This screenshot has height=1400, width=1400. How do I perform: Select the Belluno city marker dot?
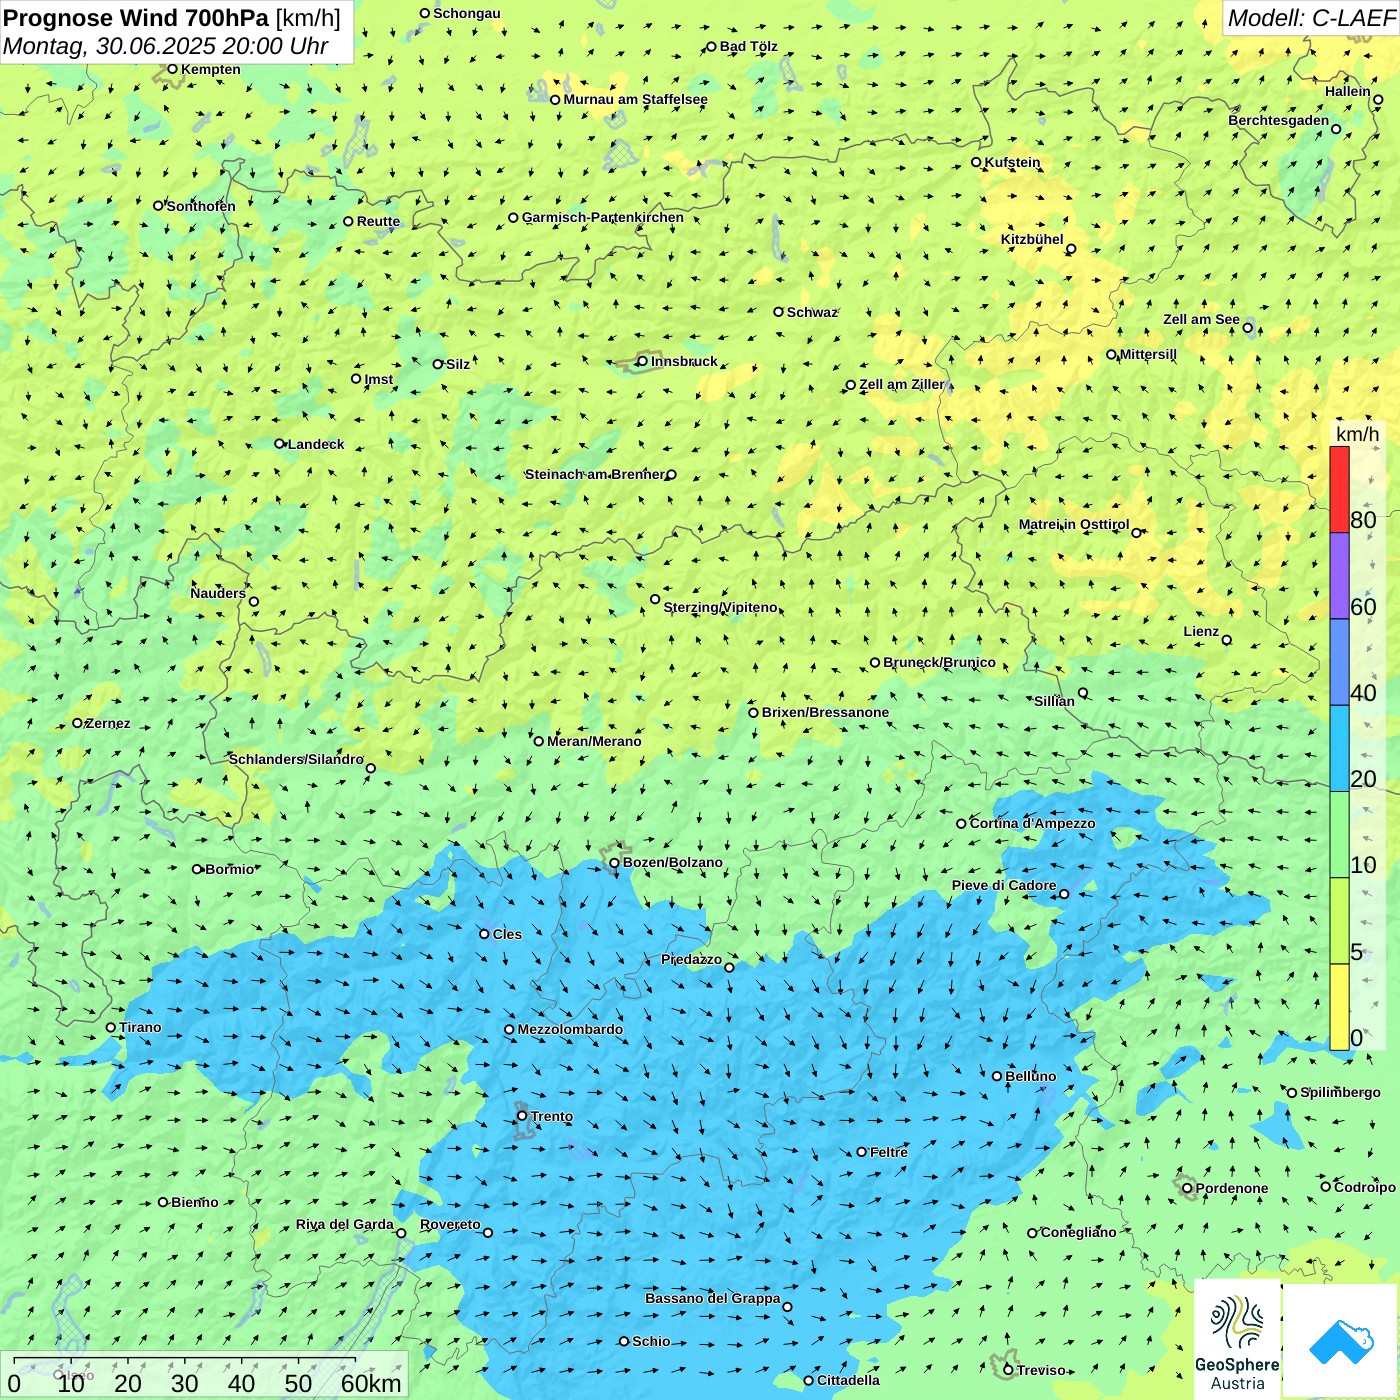997,1076
